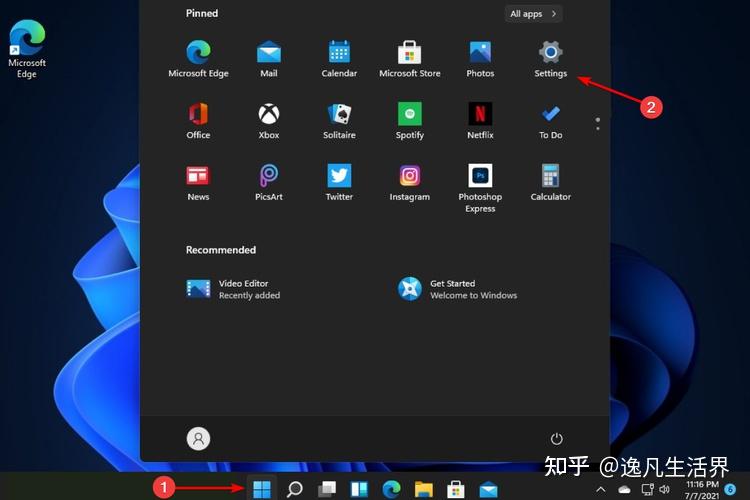750x500 pixels.
Task: Launch PicsArt from pinned apps
Action: click(x=268, y=183)
